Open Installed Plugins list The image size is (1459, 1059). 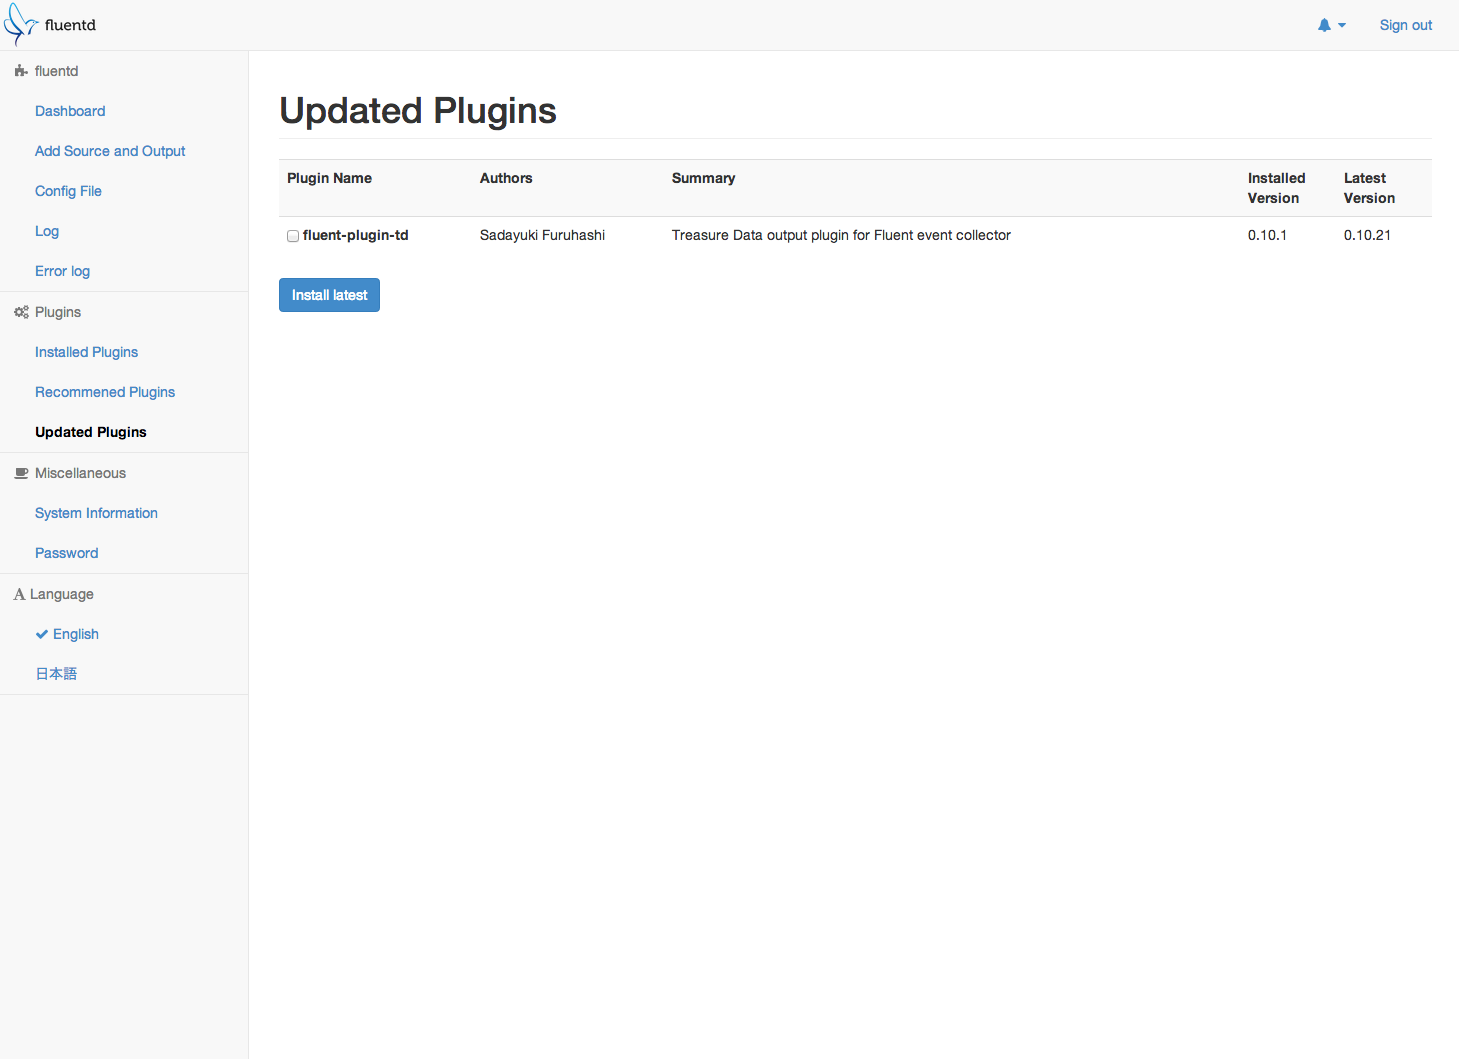[86, 352]
